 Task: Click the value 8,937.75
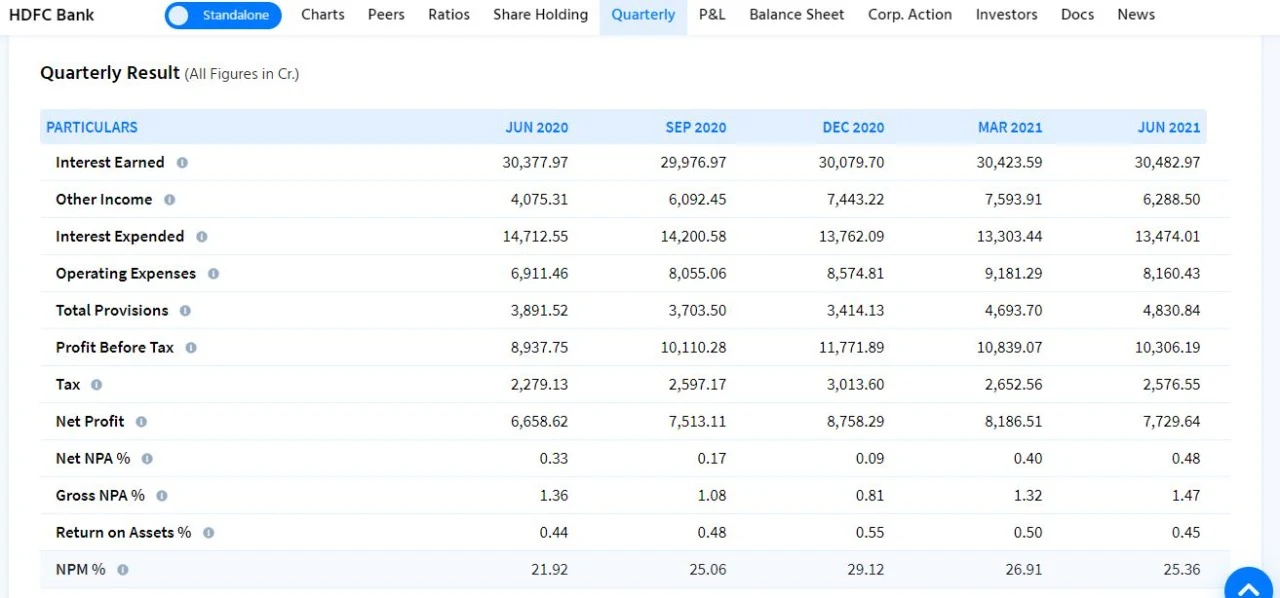point(539,348)
